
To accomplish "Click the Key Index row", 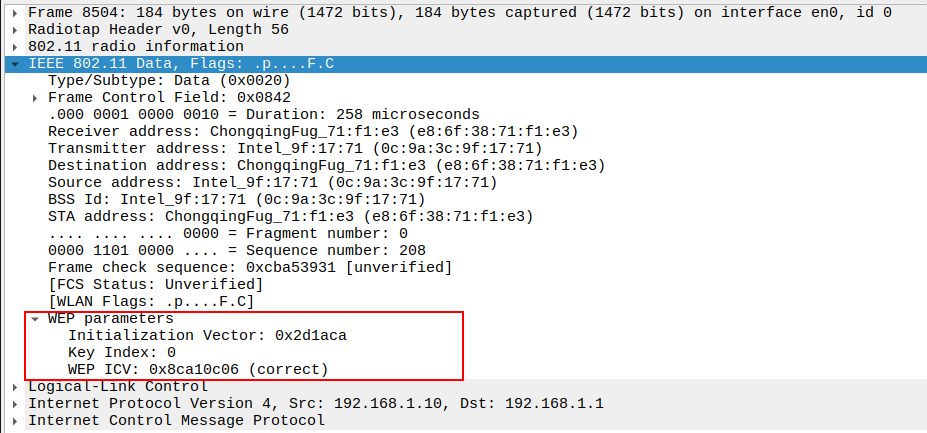I will (121, 353).
